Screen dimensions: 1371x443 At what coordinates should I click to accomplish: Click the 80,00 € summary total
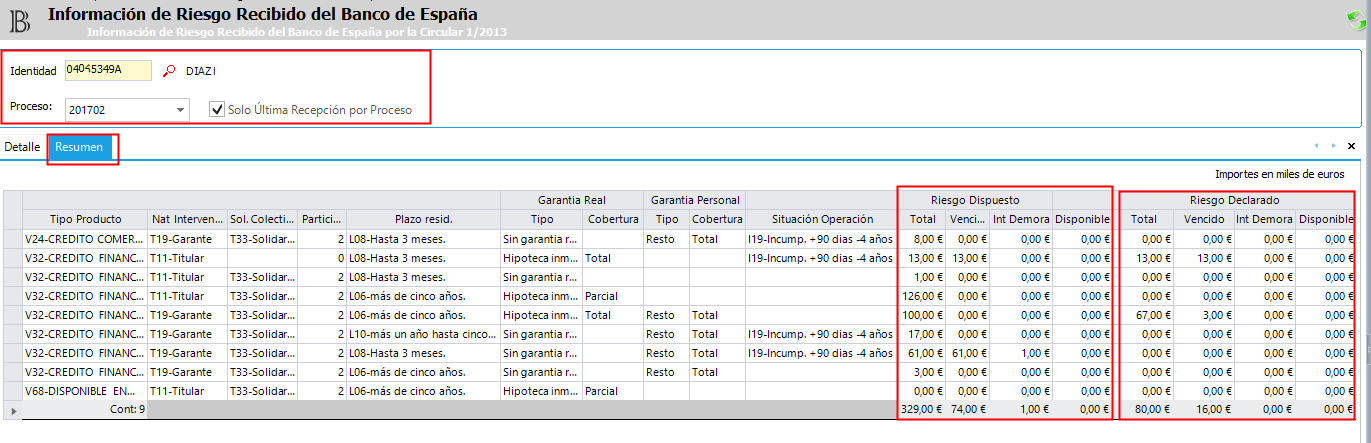click(x=1144, y=409)
